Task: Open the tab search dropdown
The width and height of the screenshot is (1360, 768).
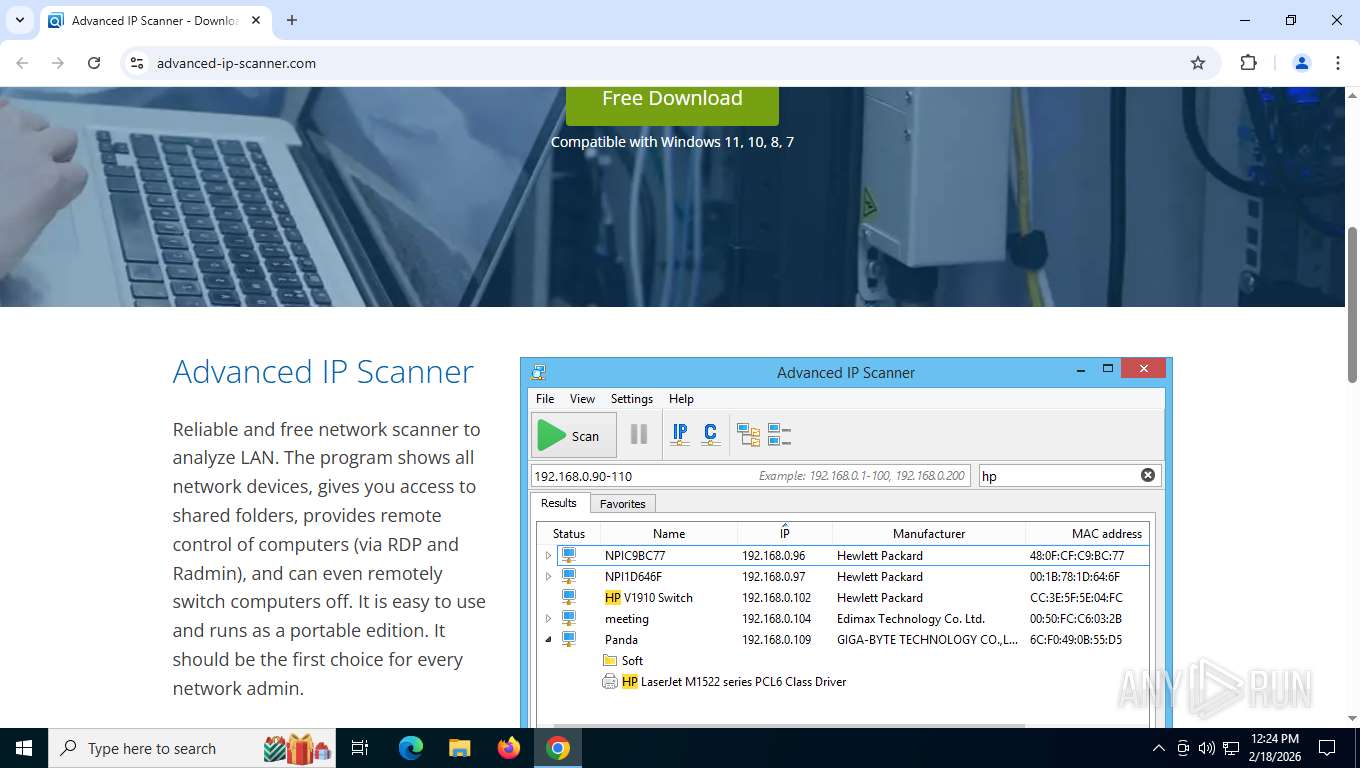Action: click(19, 20)
